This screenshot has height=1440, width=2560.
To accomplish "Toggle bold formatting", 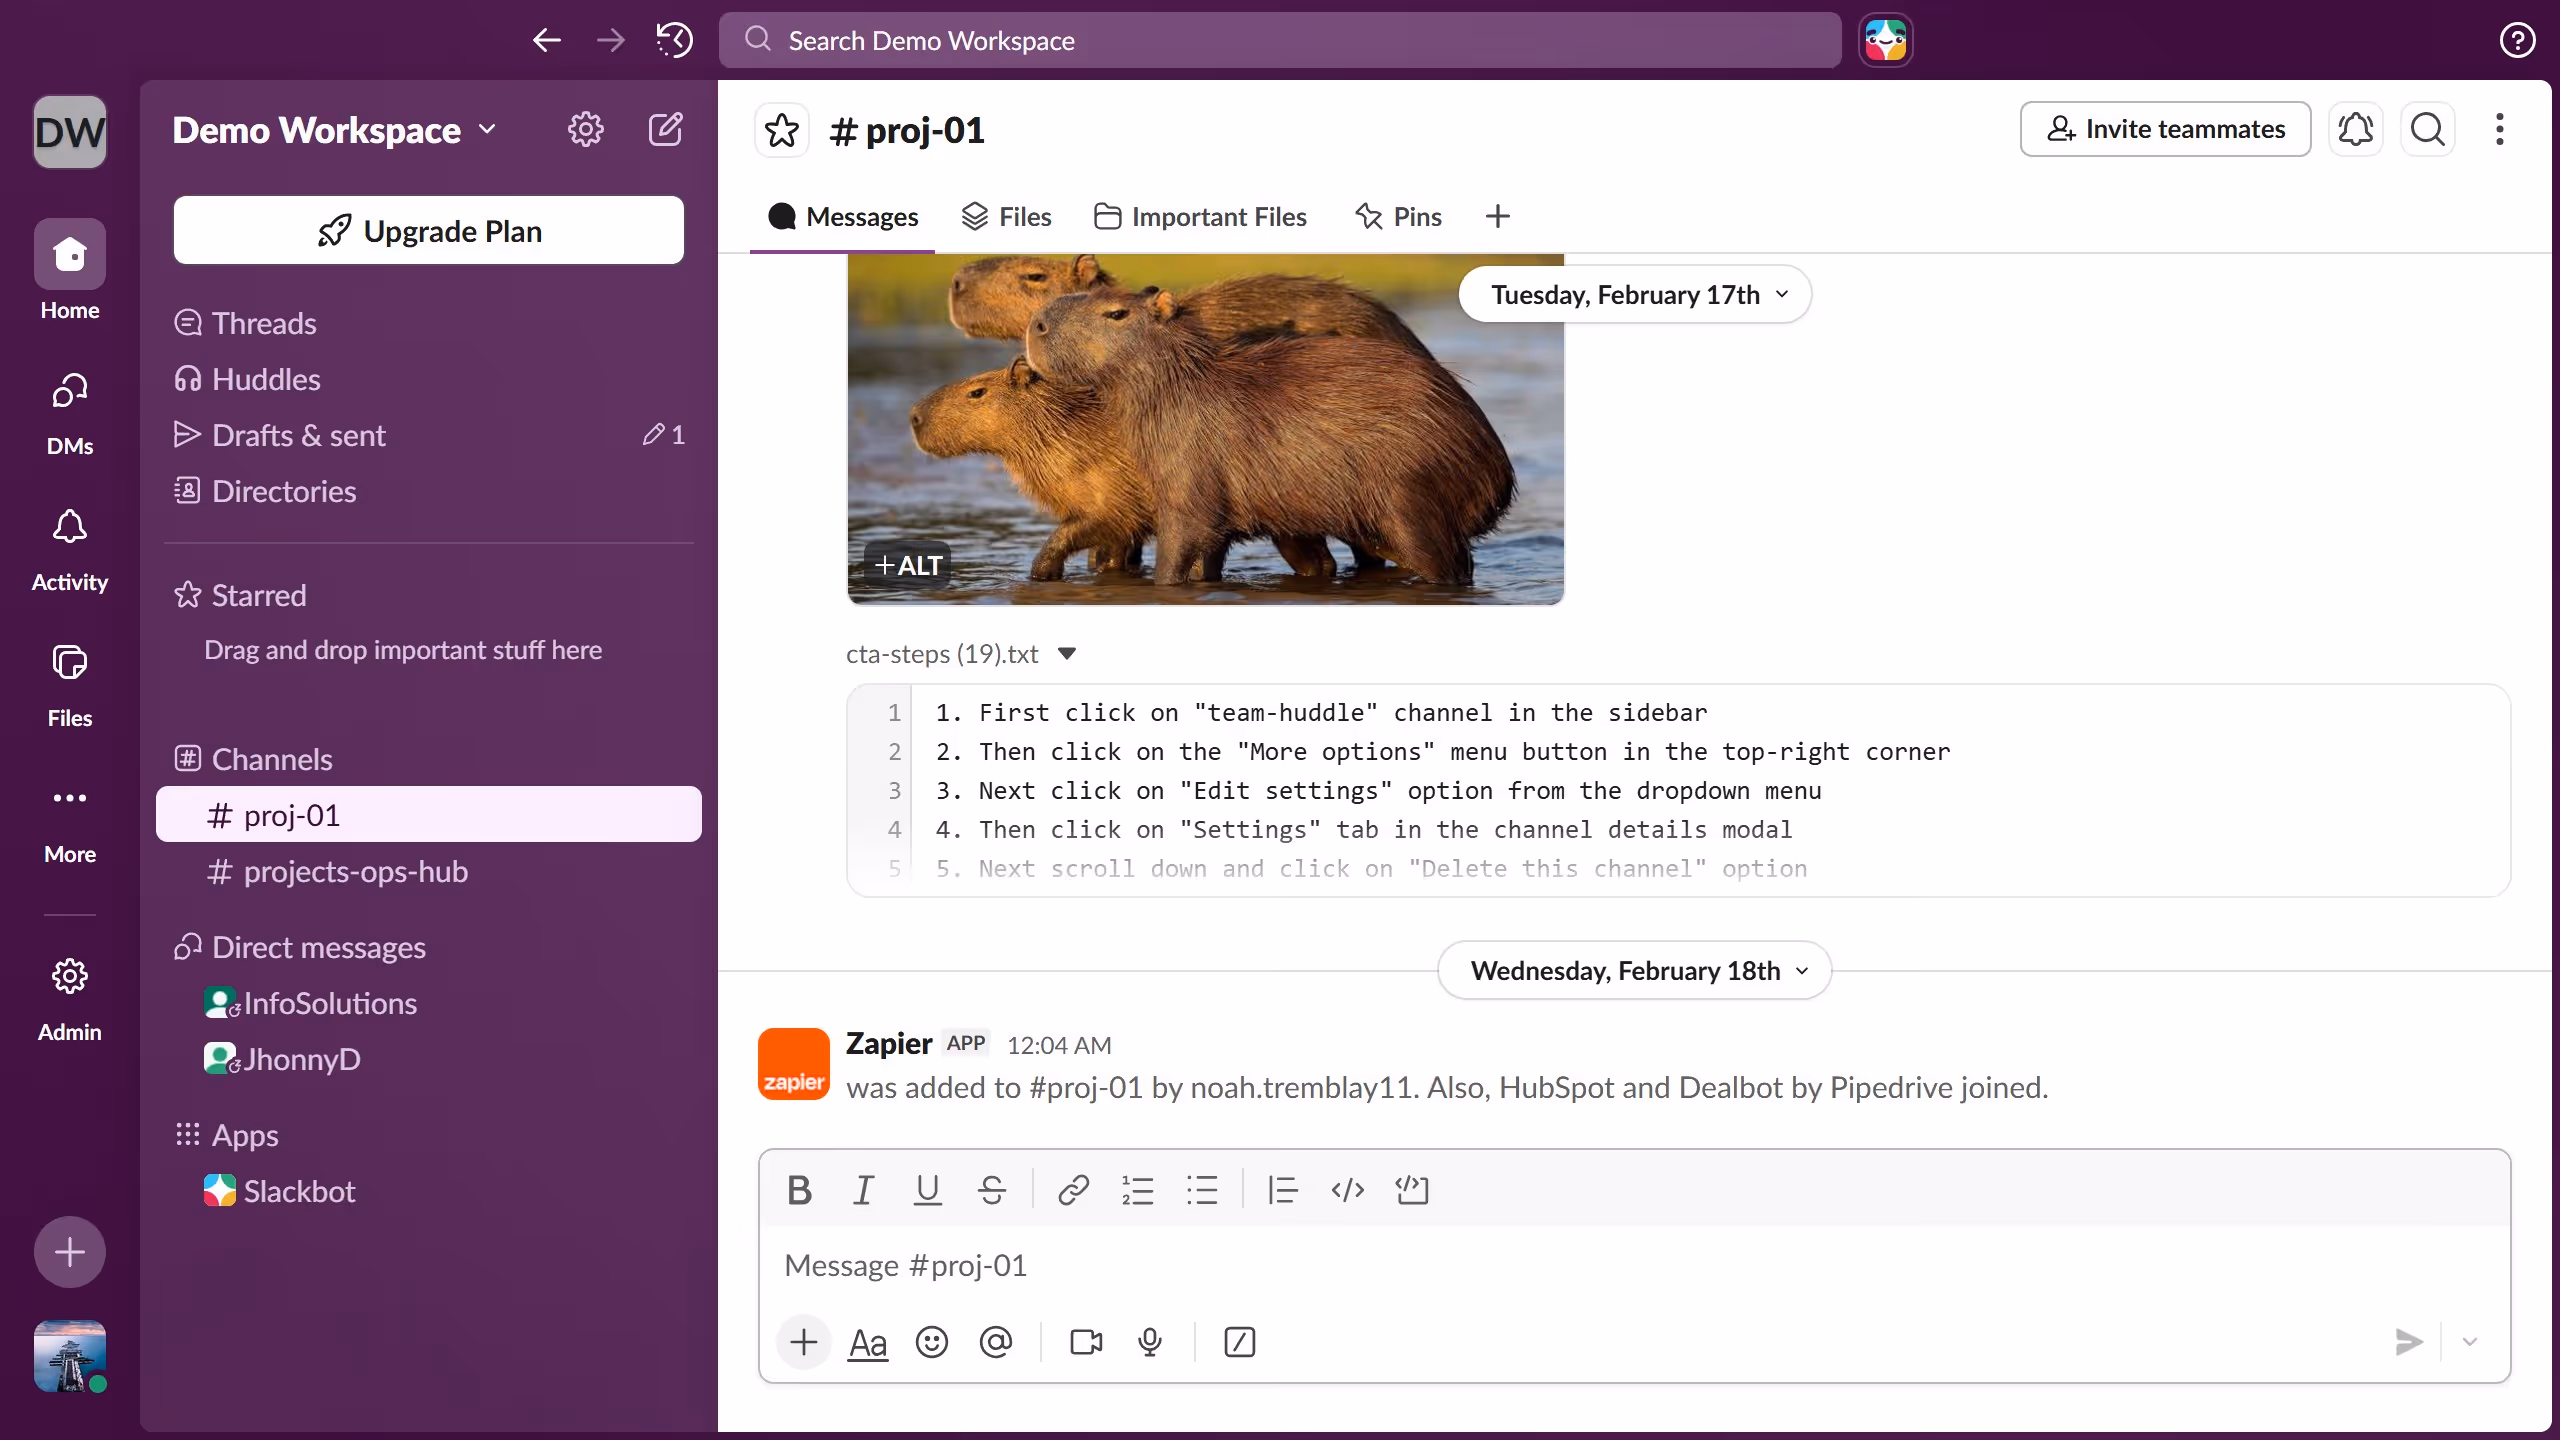I will 799,1190.
